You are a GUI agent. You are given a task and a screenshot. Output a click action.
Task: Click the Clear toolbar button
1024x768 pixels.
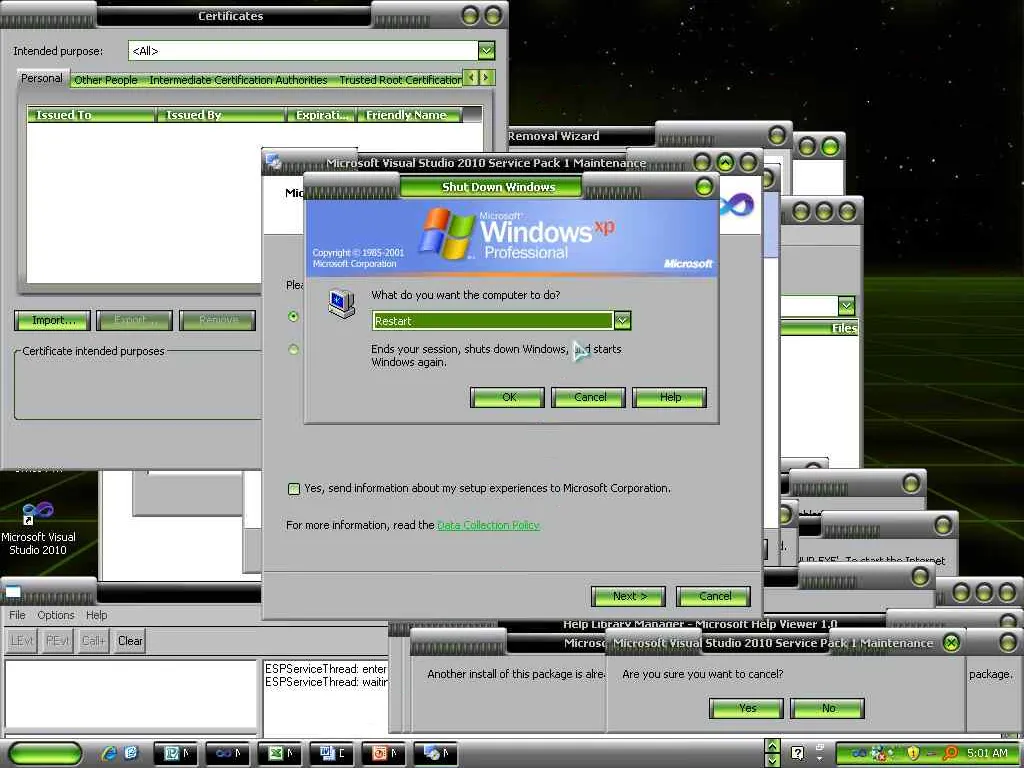pos(130,641)
